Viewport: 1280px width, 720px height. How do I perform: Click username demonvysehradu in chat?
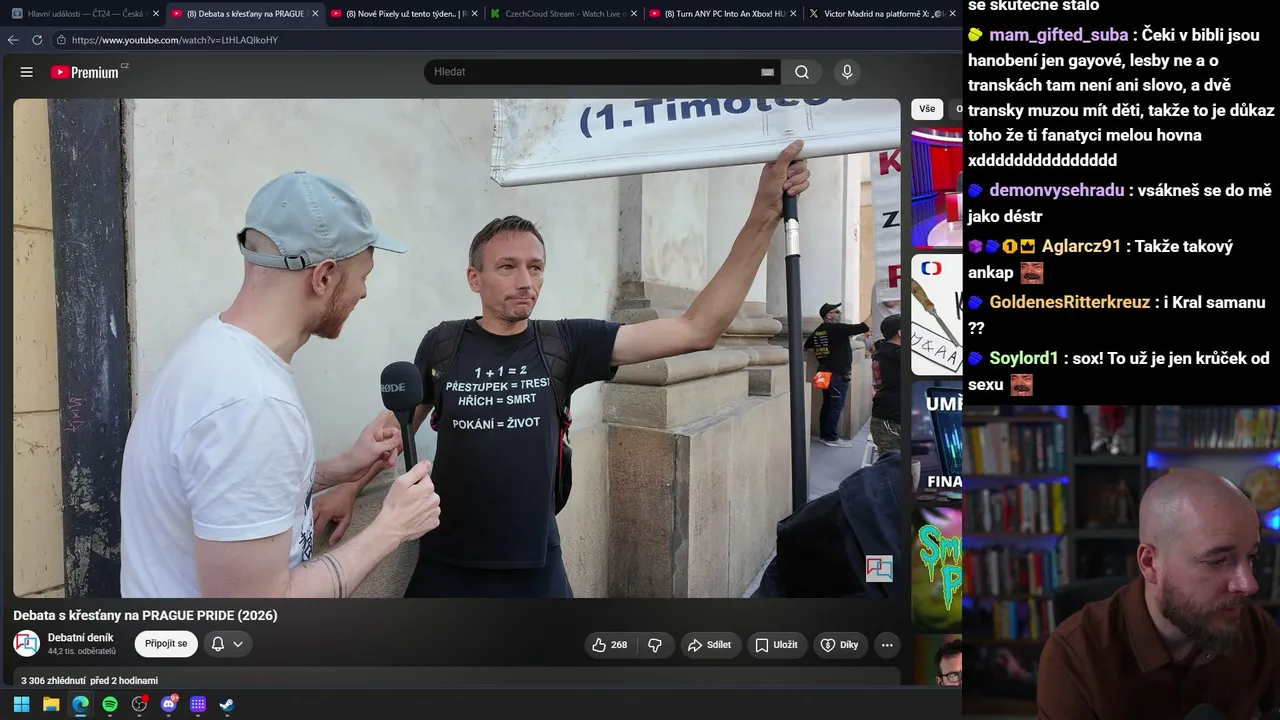(x=1057, y=190)
